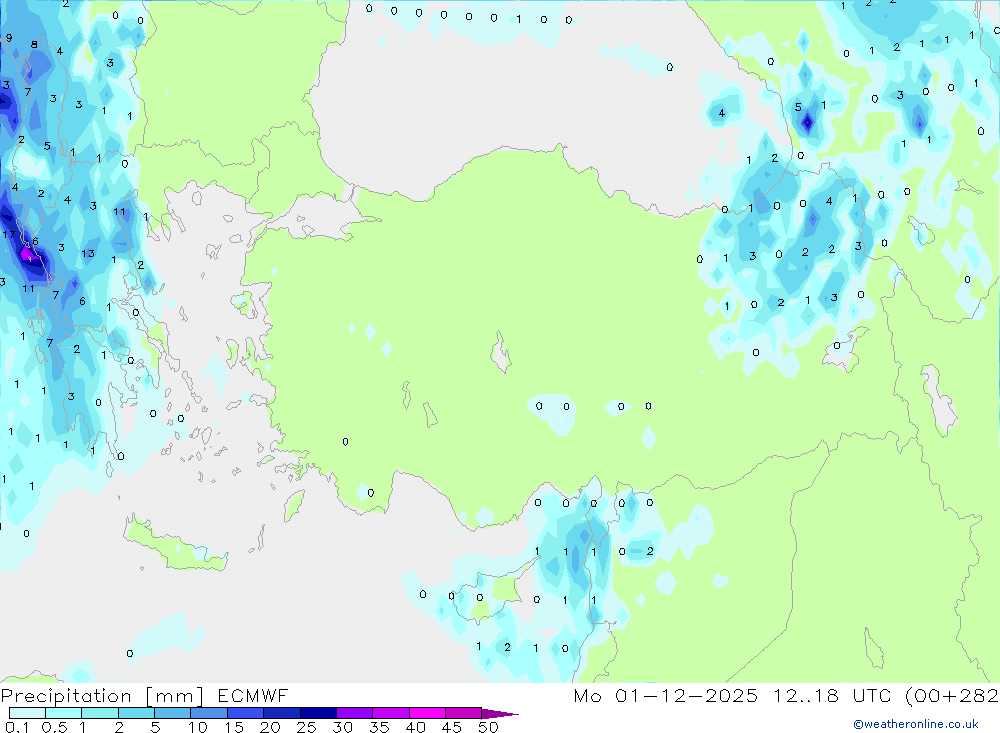Click the 'Mo 01-12-2025' date text

point(666,695)
